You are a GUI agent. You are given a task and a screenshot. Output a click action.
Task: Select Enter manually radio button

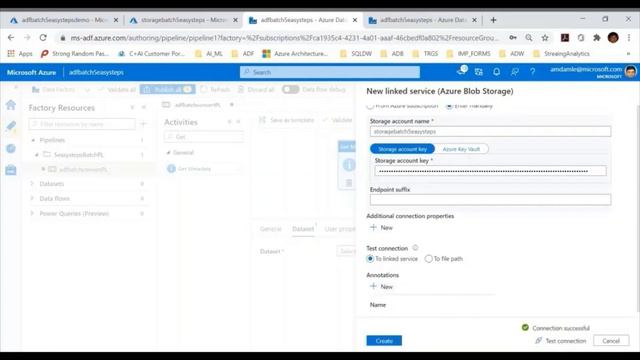[x=449, y=106]
